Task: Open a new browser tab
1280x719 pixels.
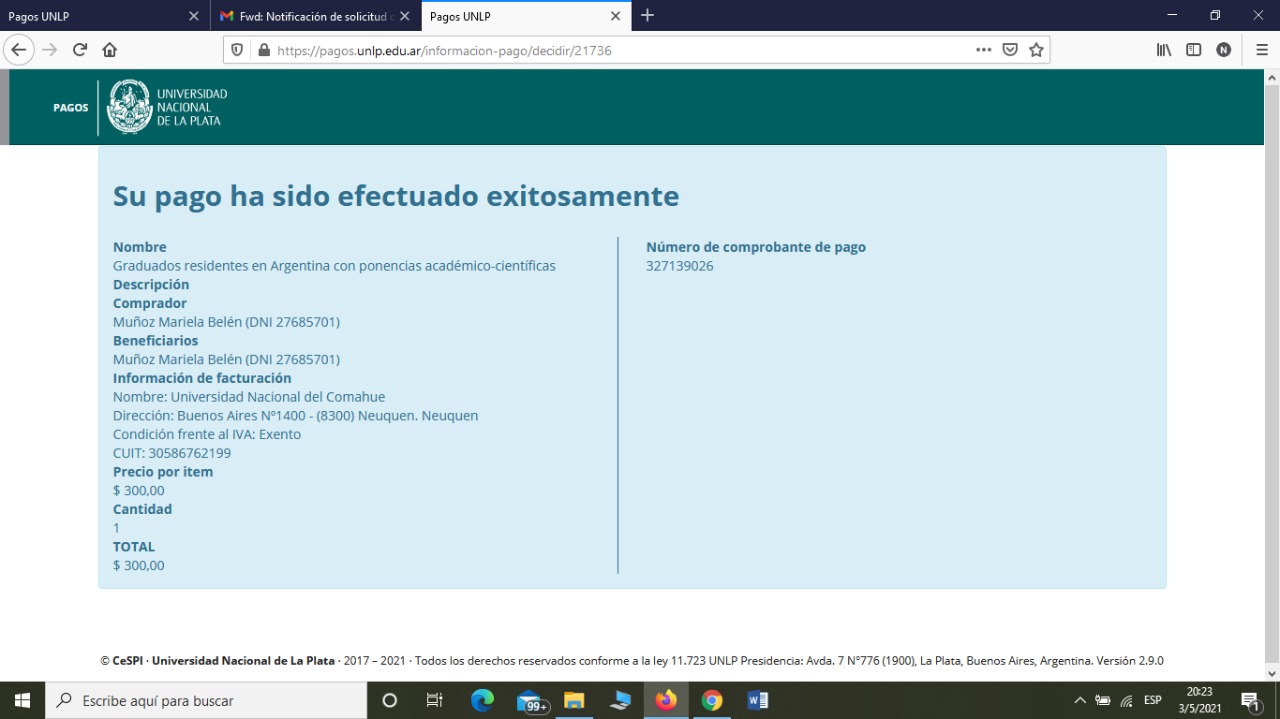Action: click(647, 15)
